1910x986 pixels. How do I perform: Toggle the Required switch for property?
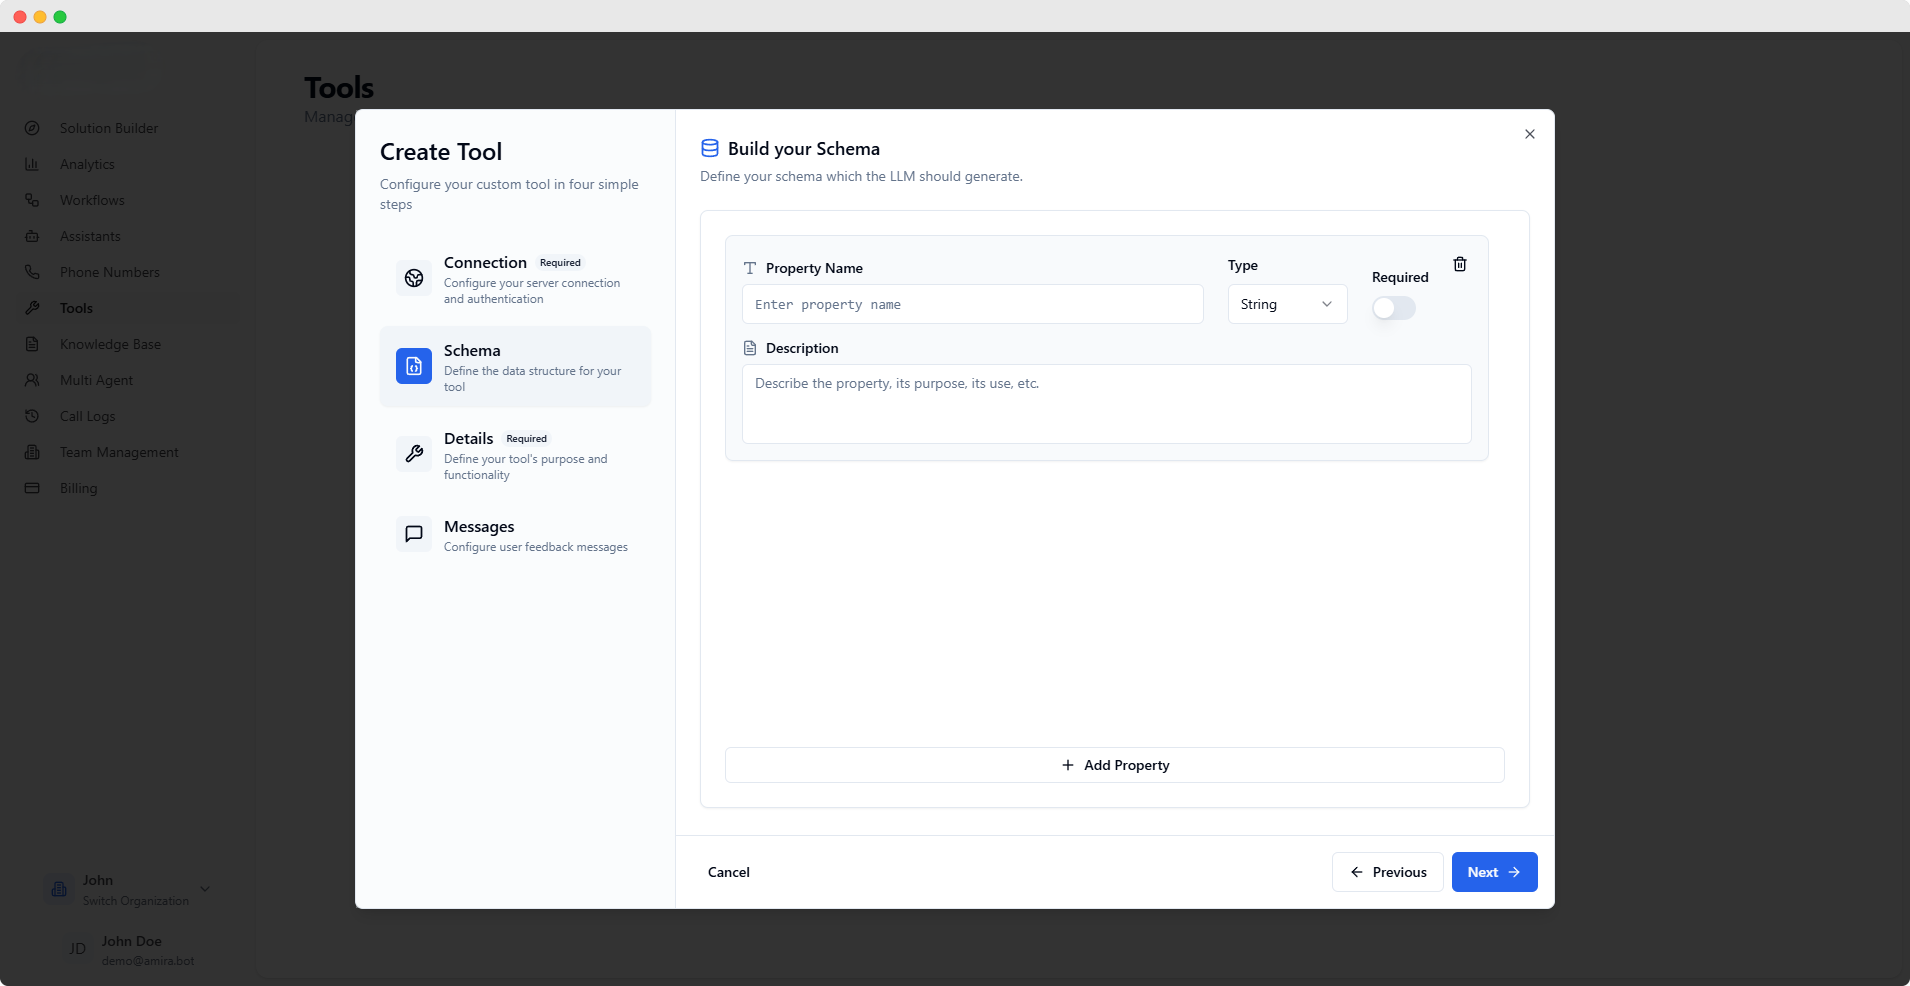coord(1393,308)
